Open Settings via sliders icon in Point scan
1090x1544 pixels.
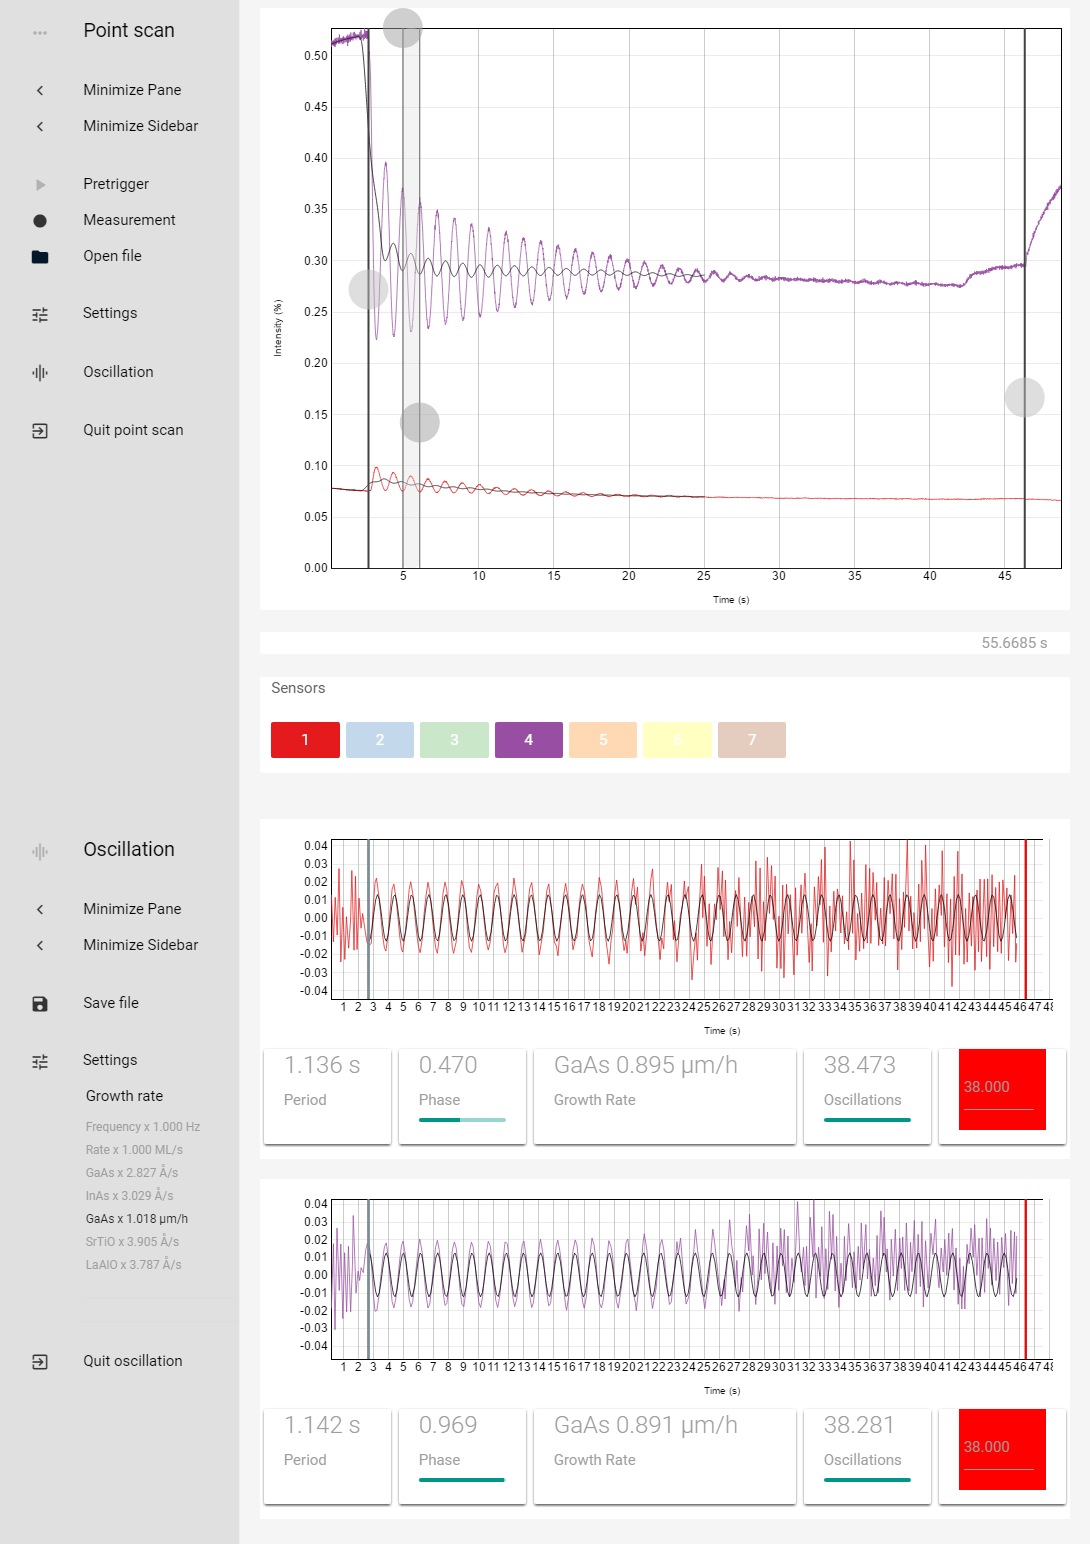point(40,313)
